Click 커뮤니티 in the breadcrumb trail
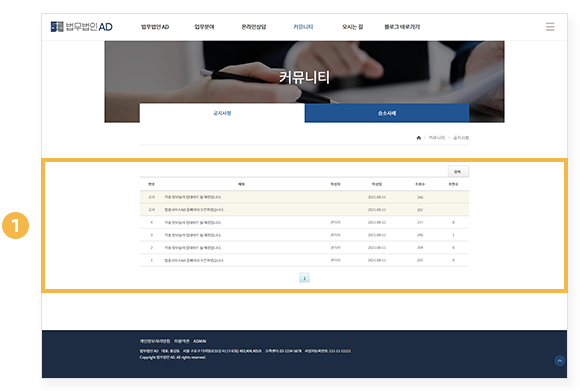The width and height of the screenshot is (580, 391). coord(436,138)
